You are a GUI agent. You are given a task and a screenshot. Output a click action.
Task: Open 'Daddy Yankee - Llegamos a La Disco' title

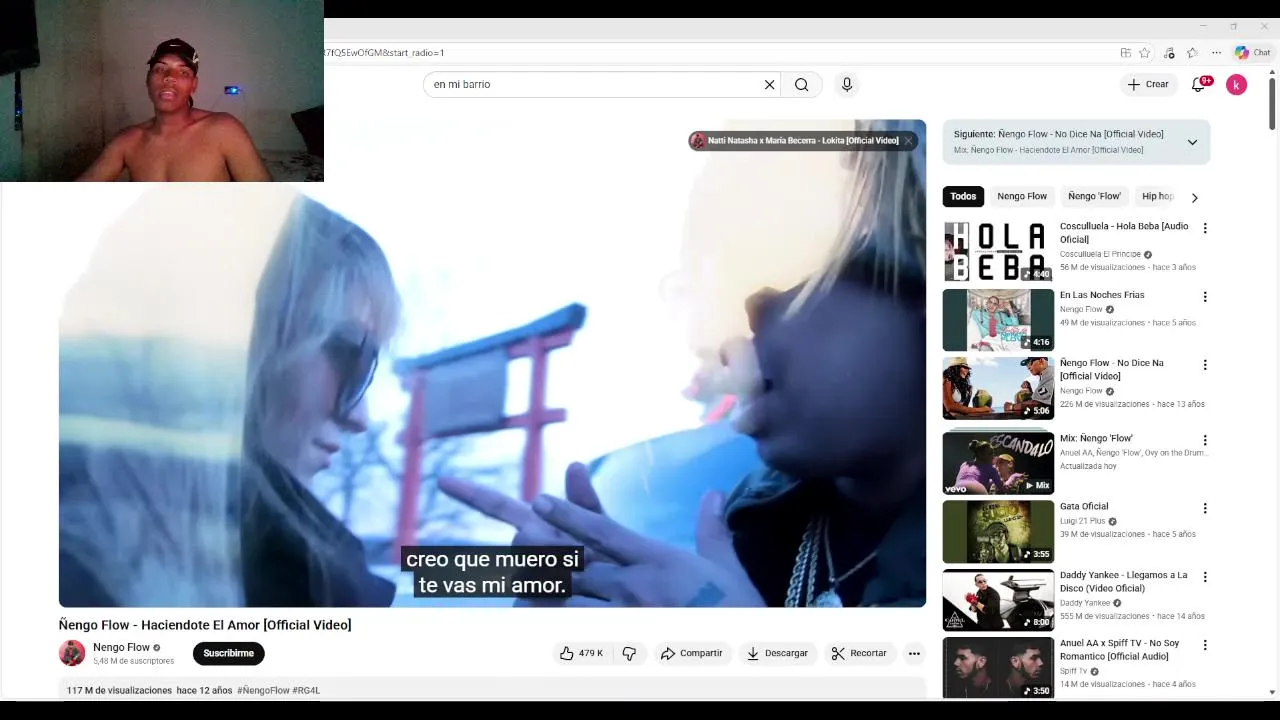(x=1124, y=582)
